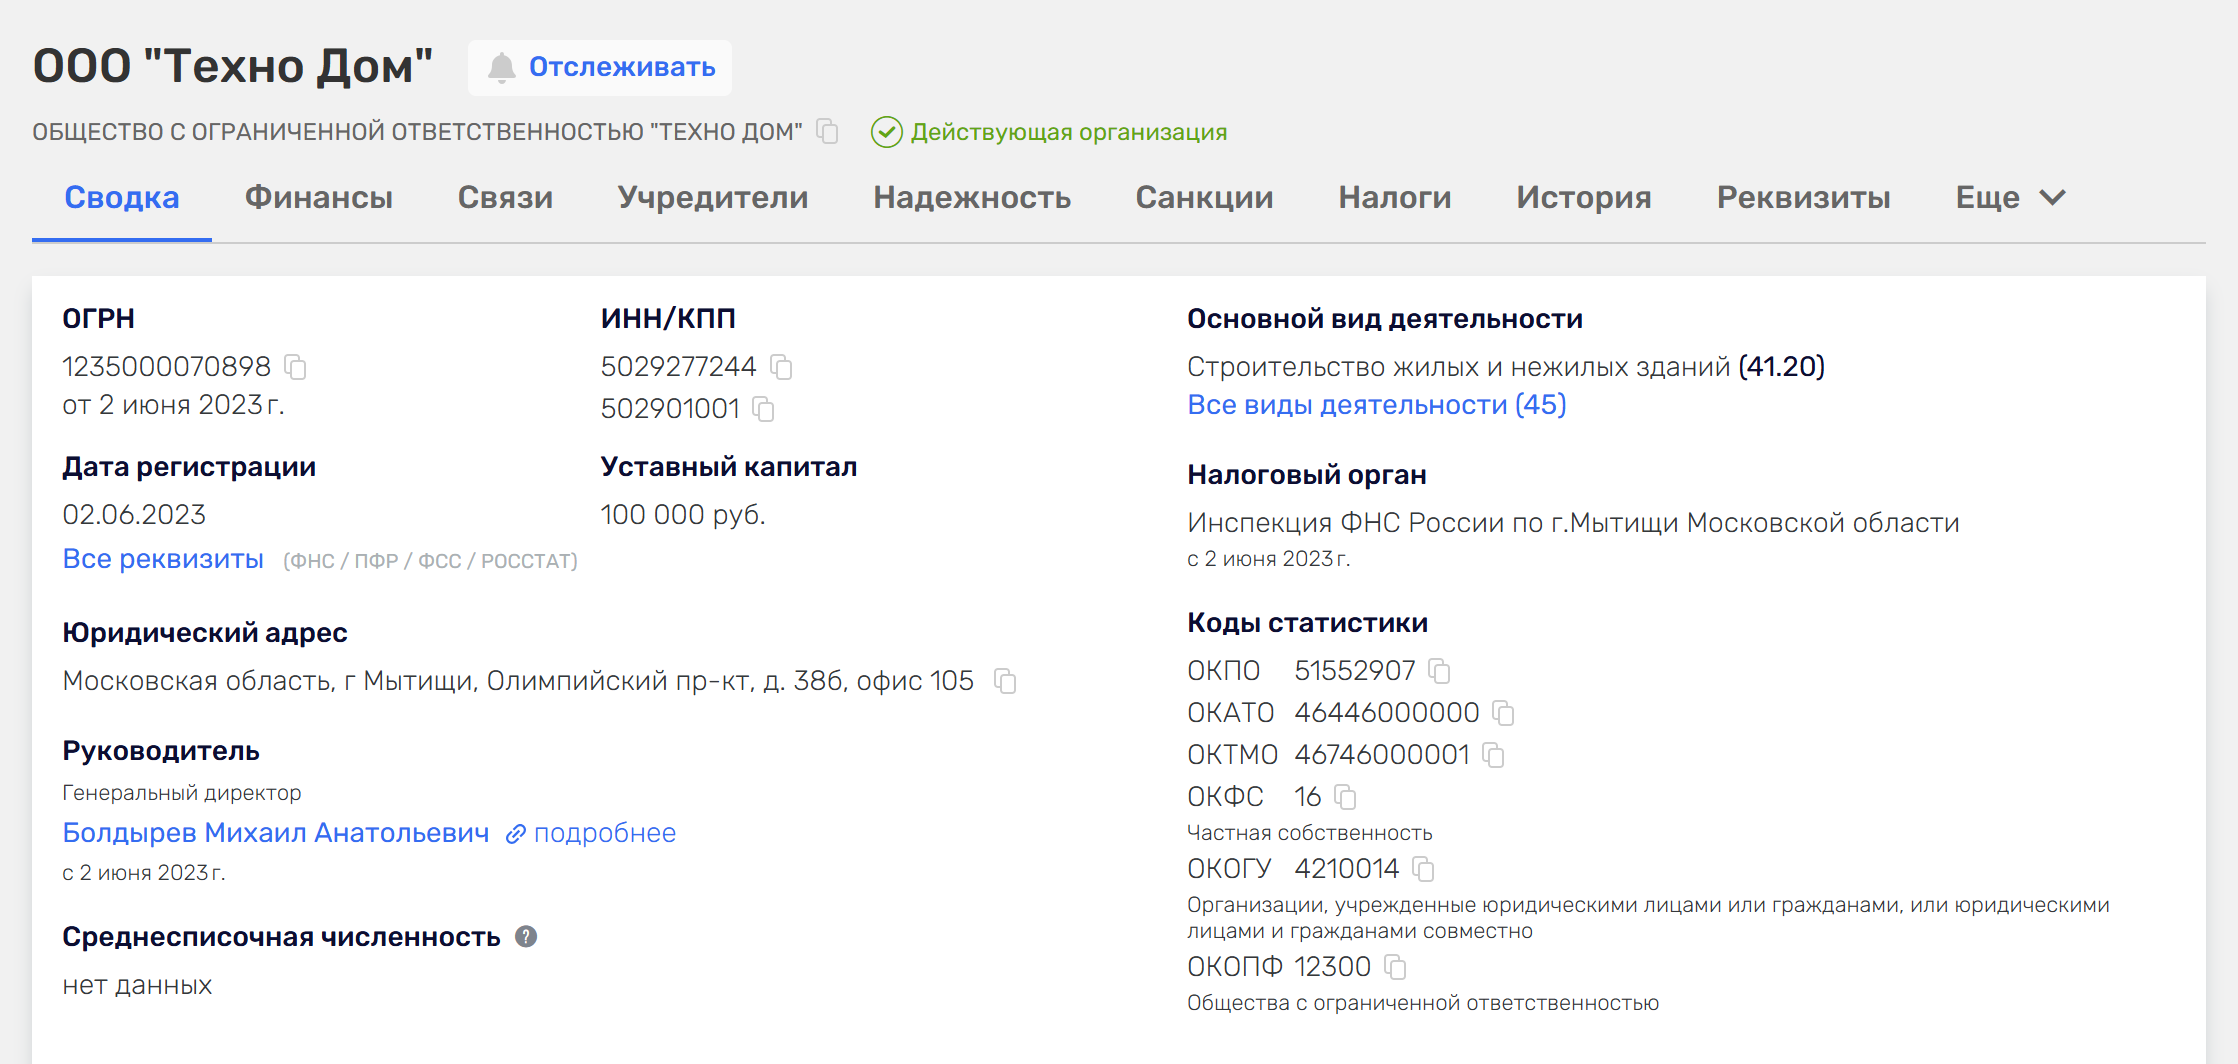Copy OKATO code 46446000000
This screenshot has height=1064, width=2238.
(1503, 713)
